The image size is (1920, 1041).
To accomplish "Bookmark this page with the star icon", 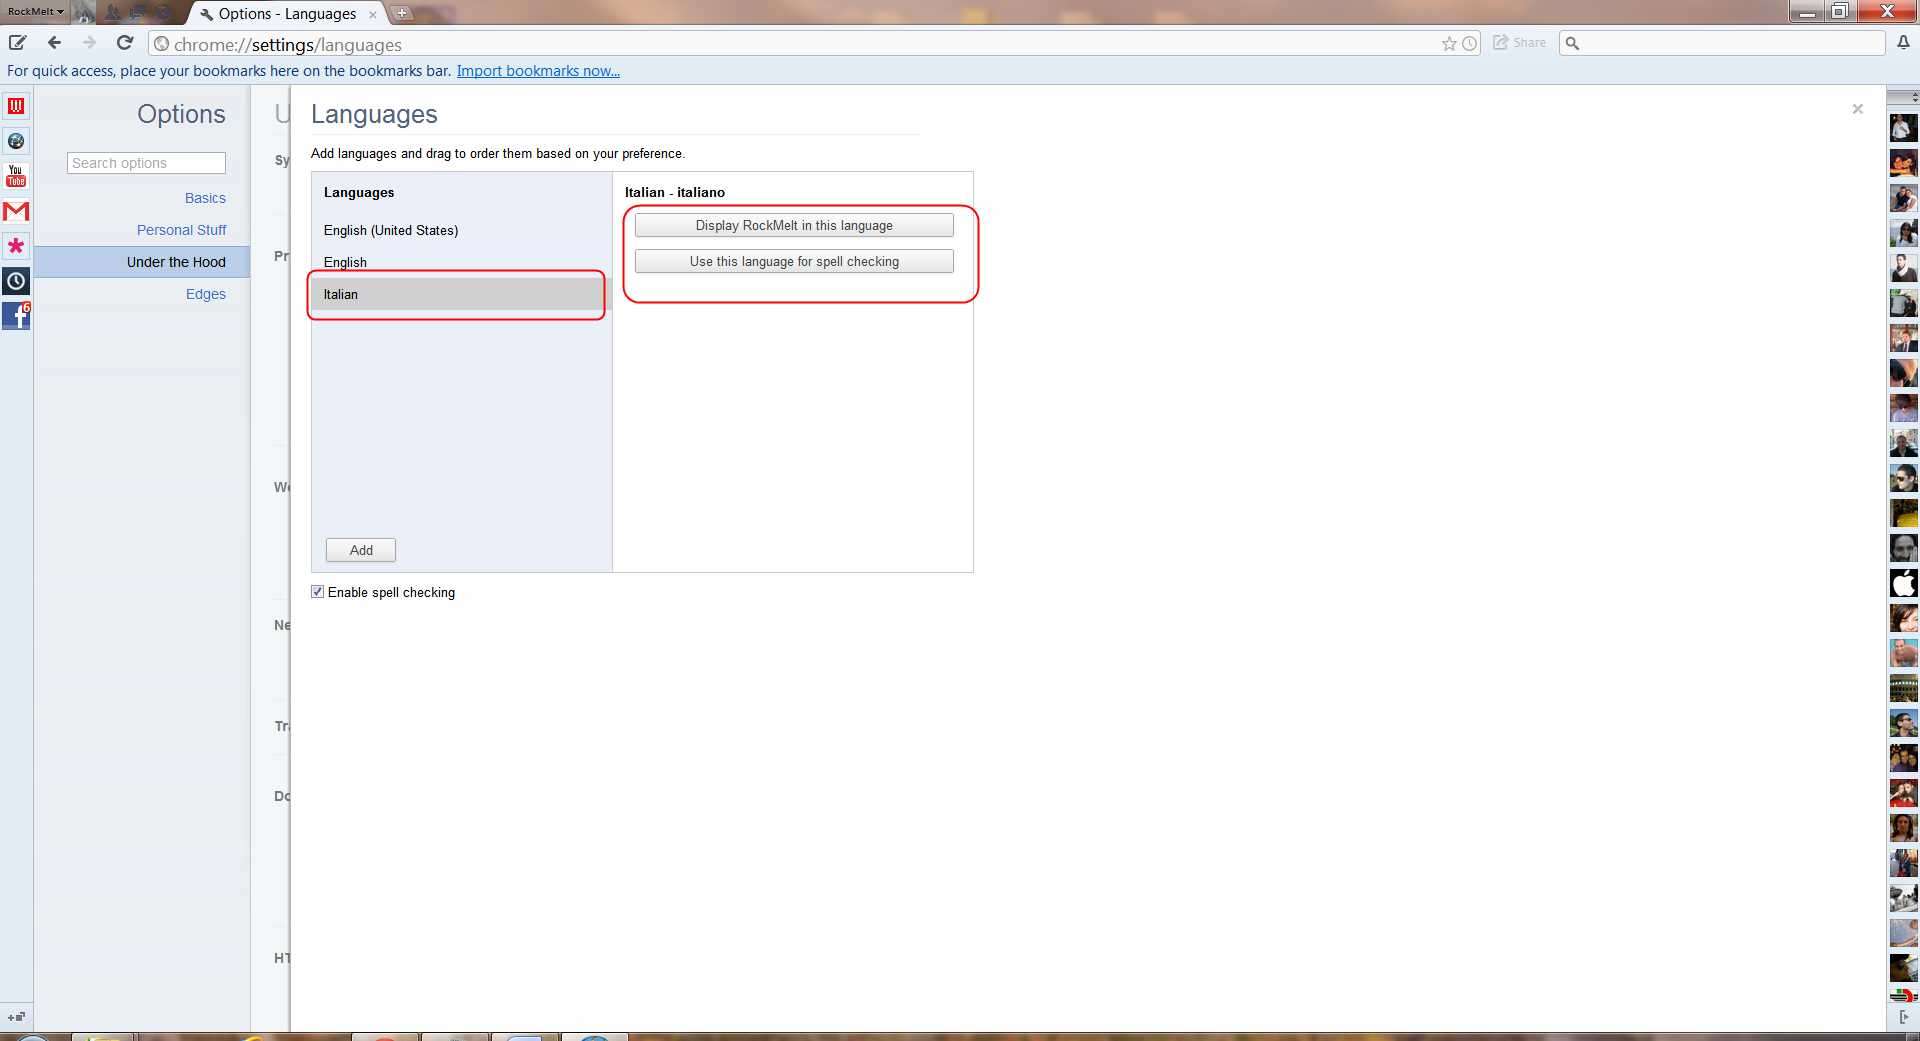I will coord(1449,44).
